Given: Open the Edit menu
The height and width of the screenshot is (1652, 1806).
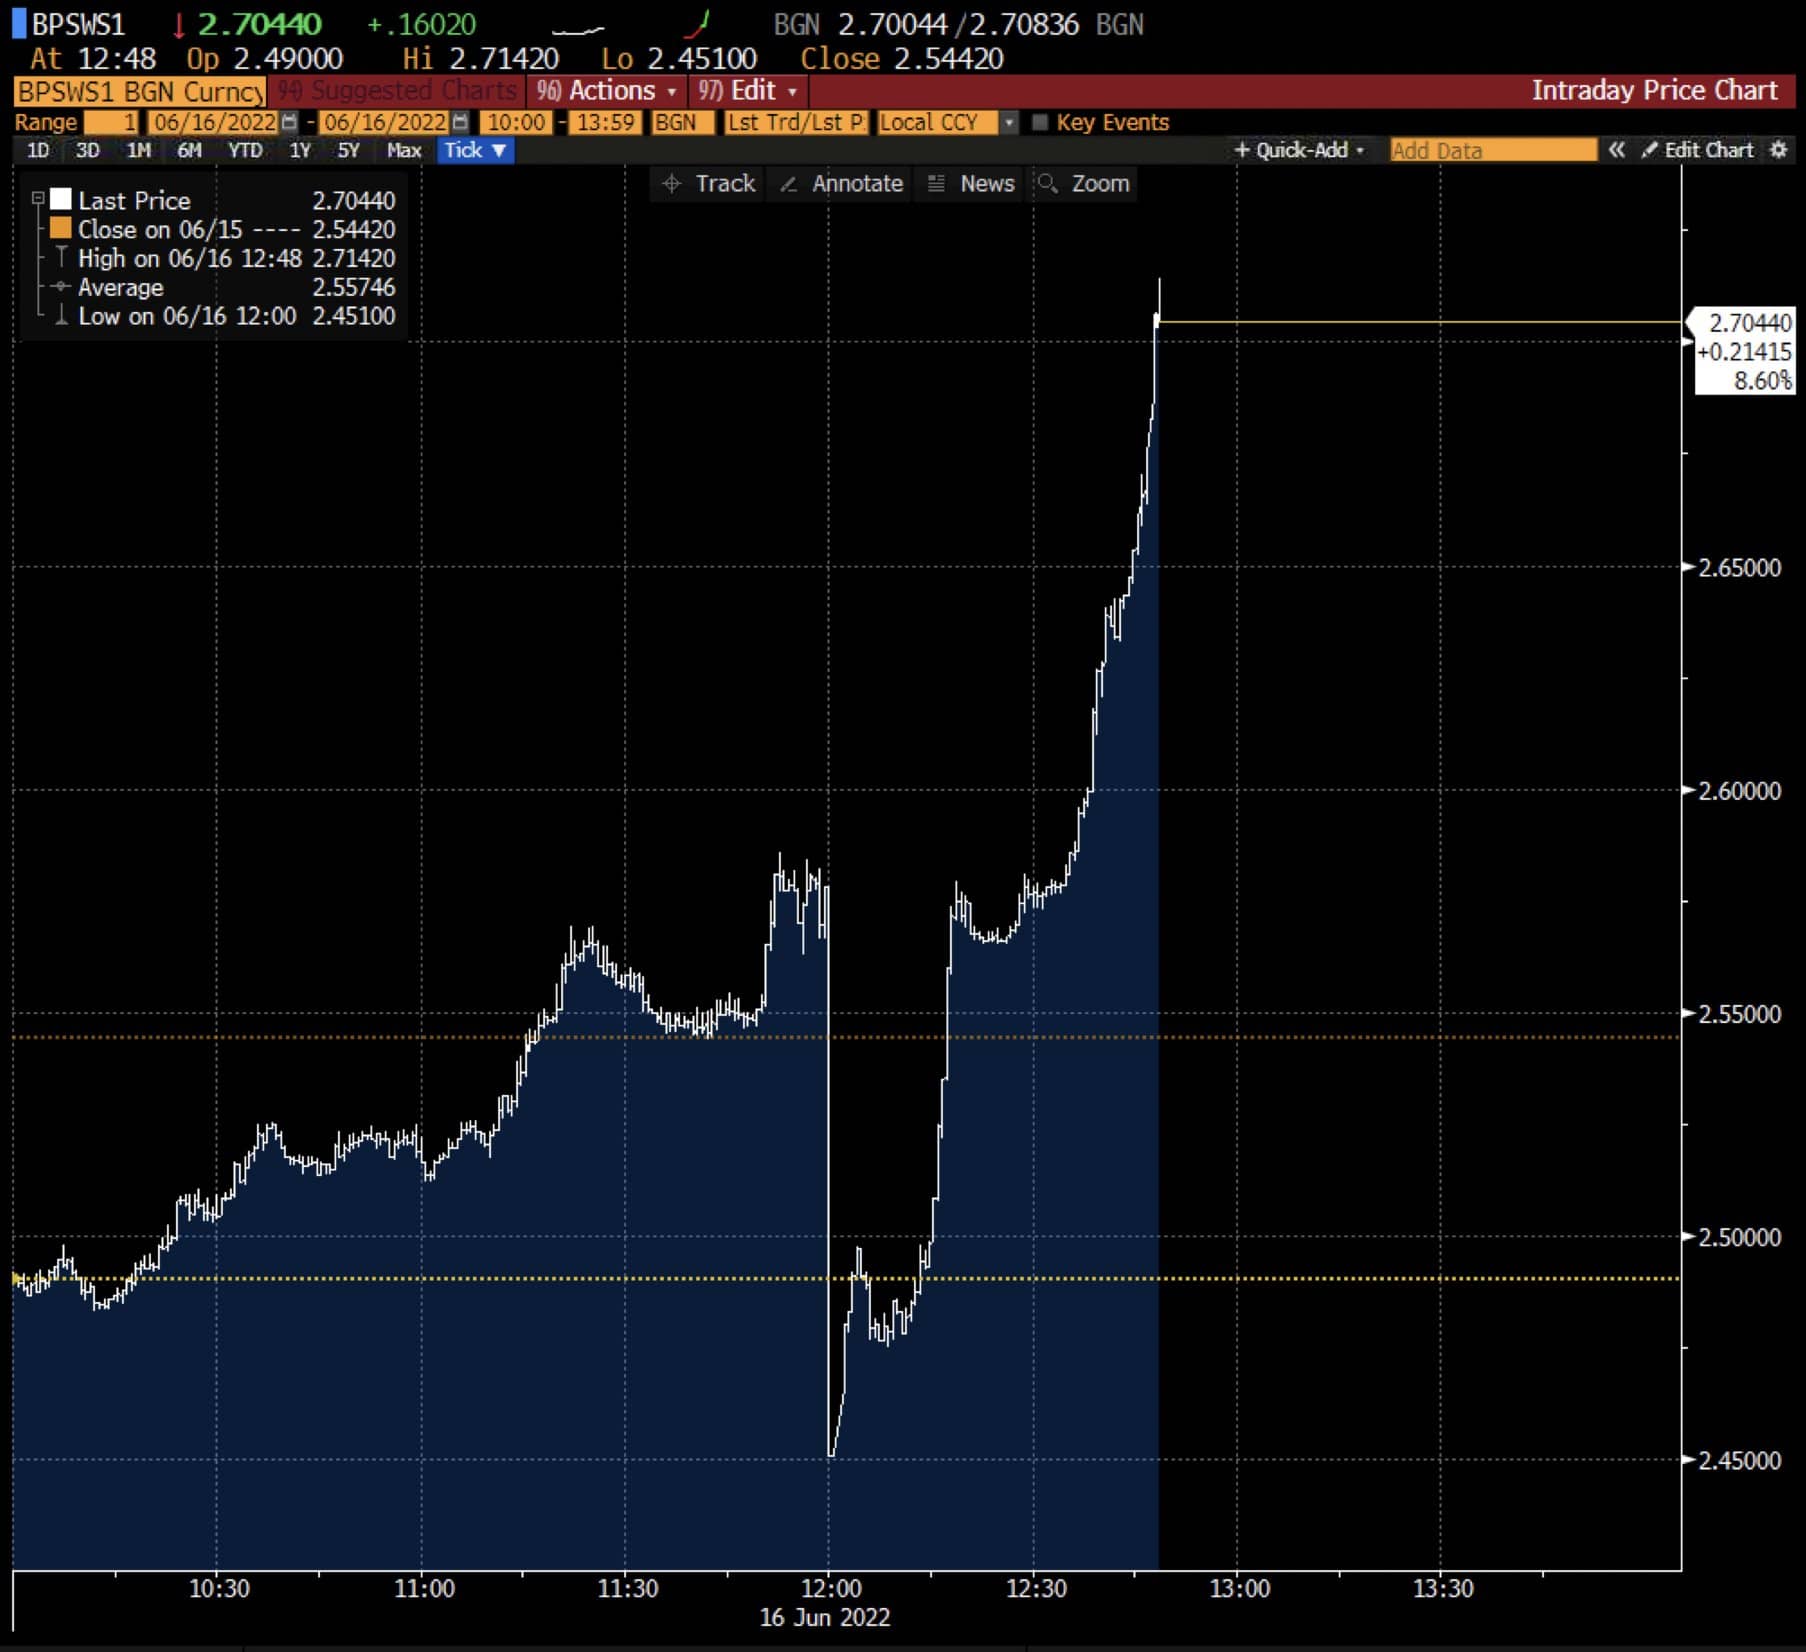Looking at the screenshot, I should point(748,91).
